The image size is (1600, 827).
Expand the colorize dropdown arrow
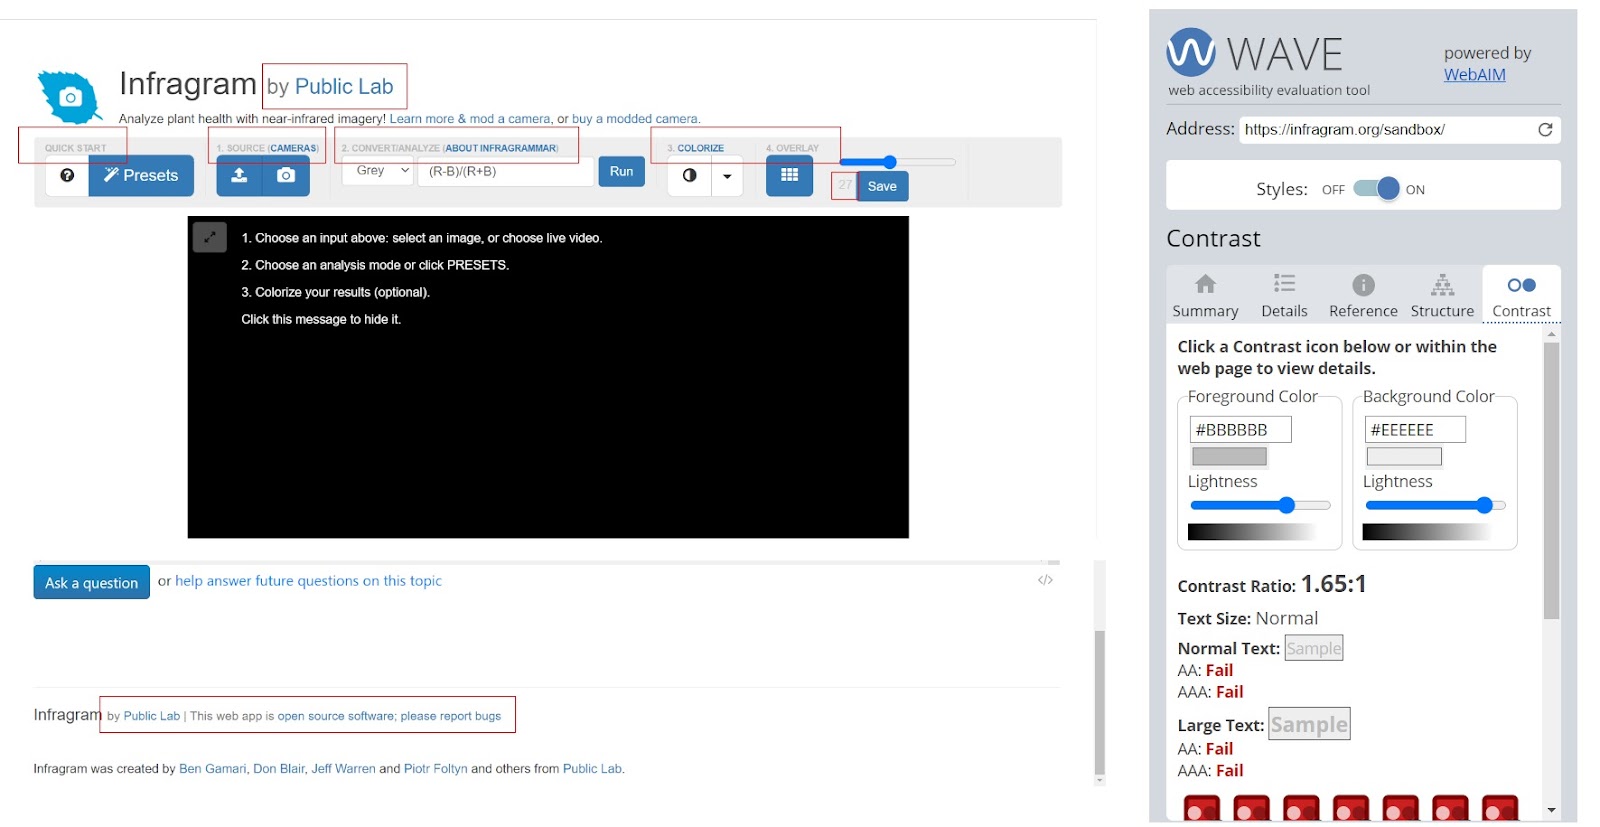coord(727,176)
